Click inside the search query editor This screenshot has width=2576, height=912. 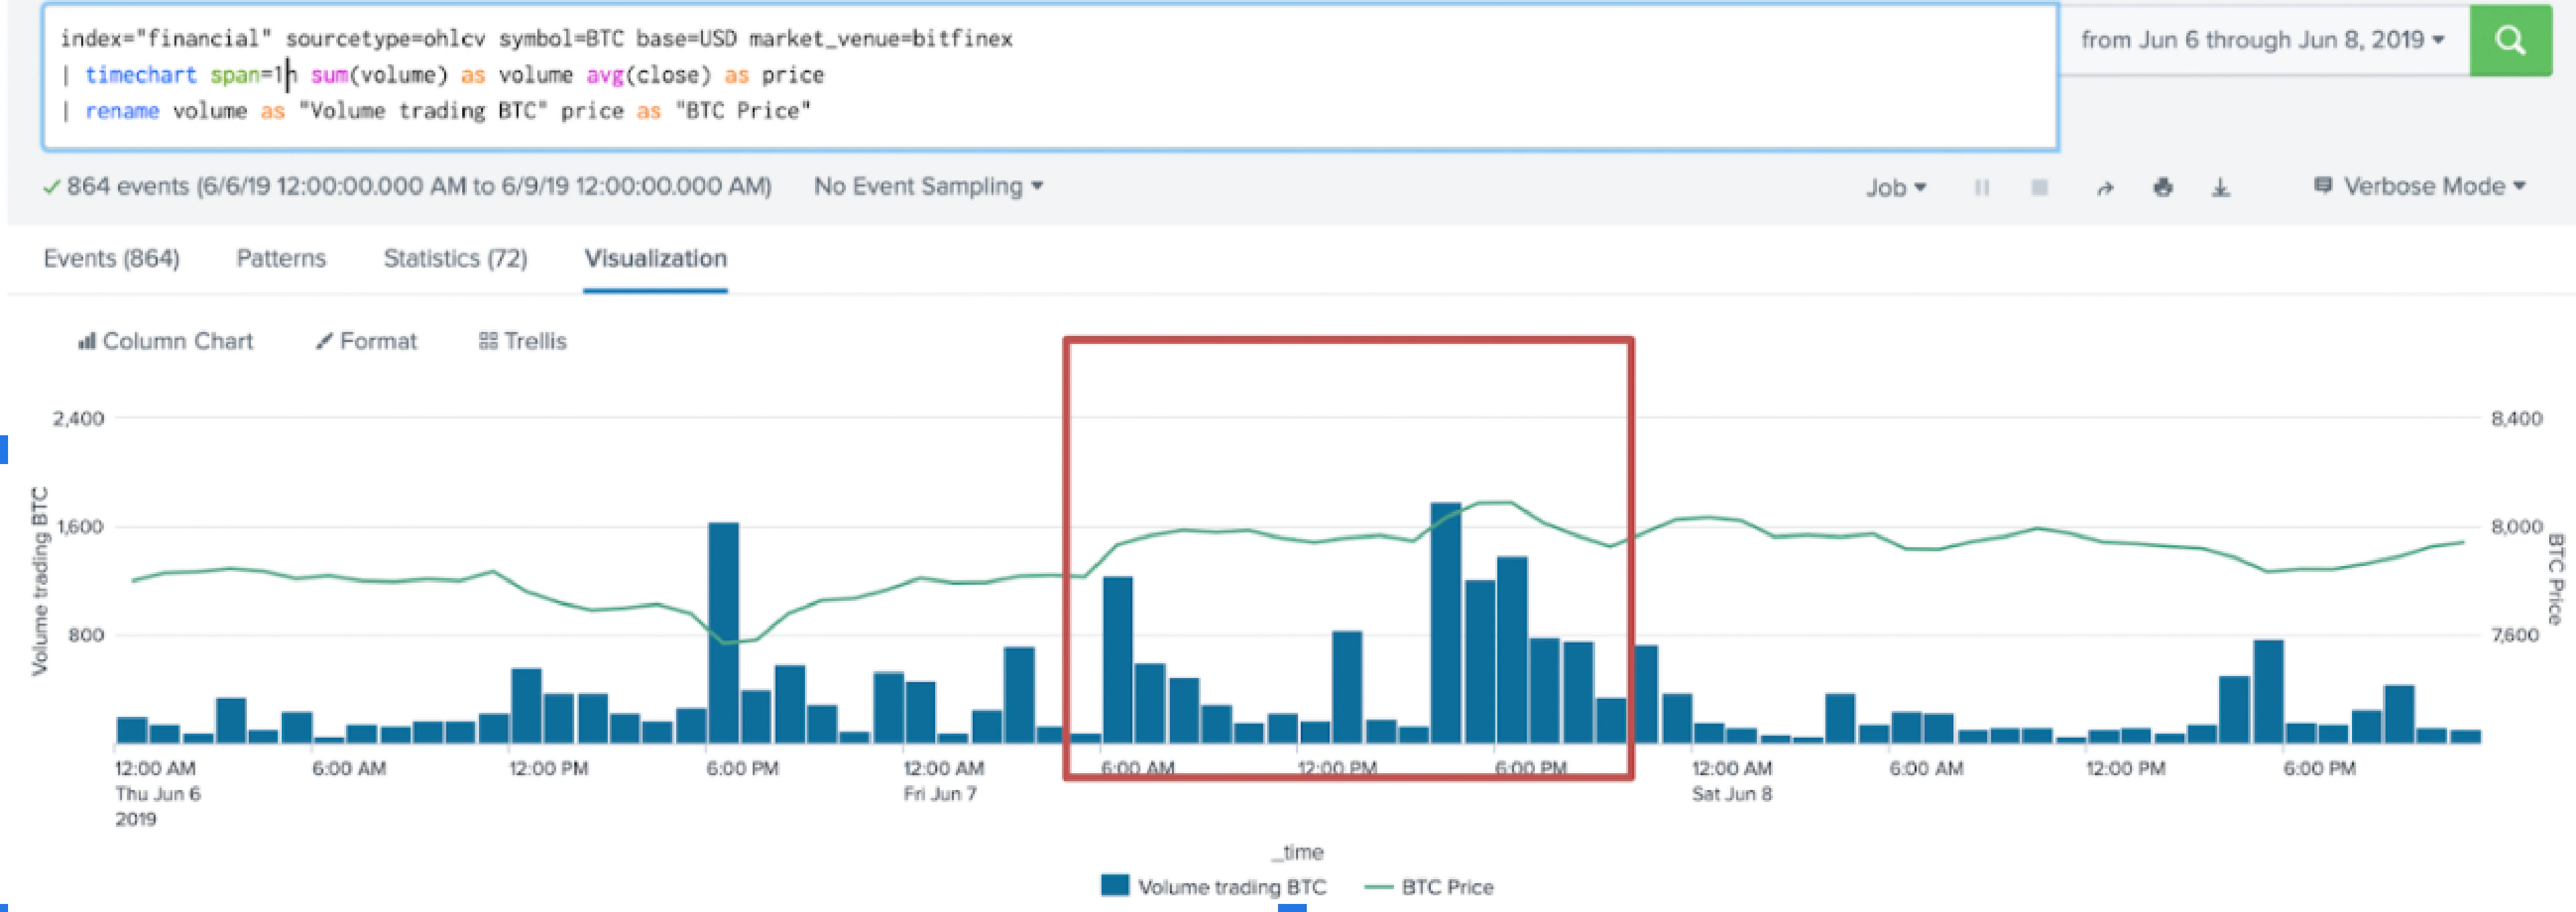(1050, 76)
